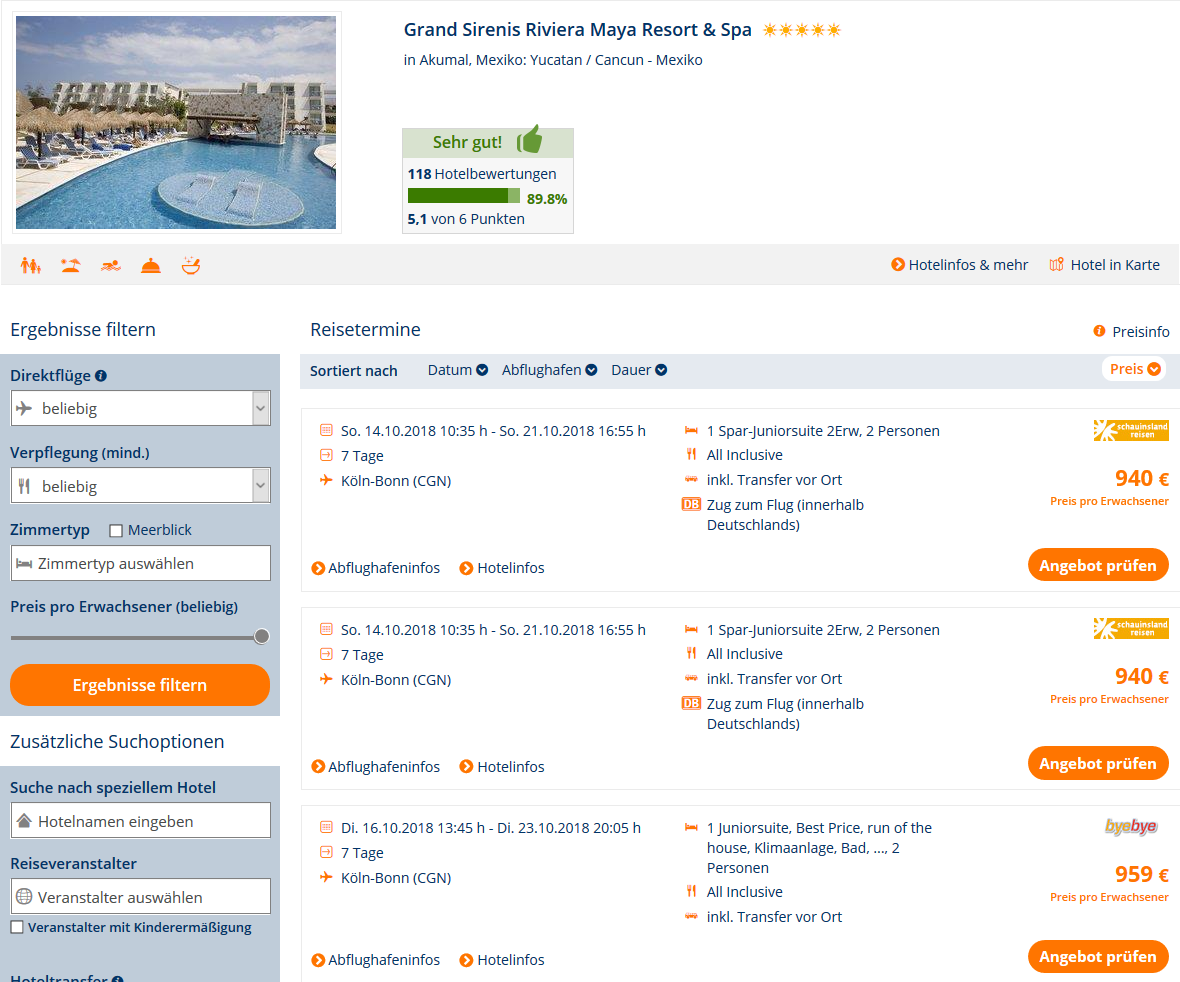
Task: Open Hotelinfos & mehr link
Action: (x=960, y=265)
